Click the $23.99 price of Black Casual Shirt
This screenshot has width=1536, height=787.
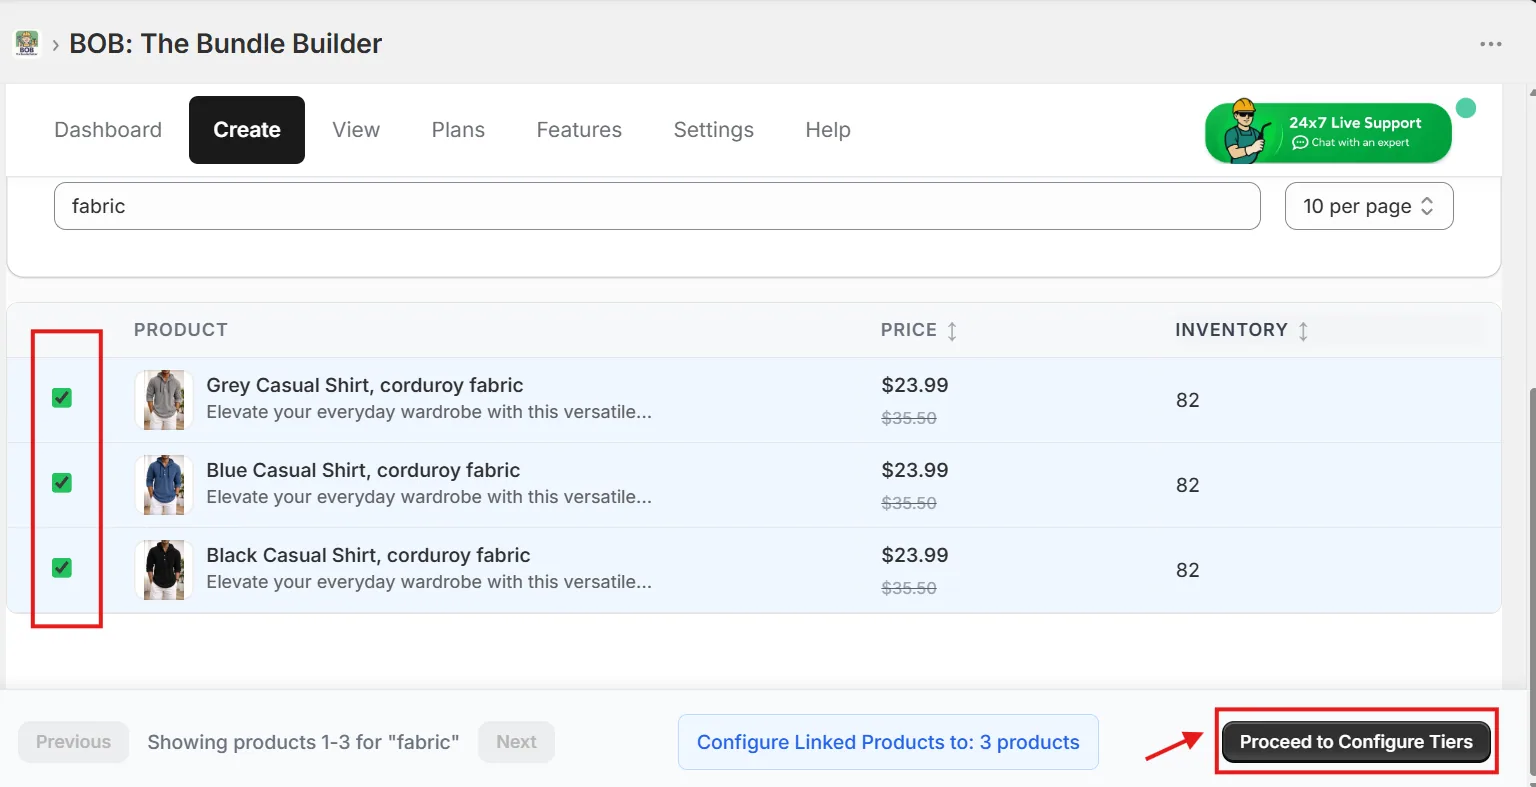tap(915, 555)
